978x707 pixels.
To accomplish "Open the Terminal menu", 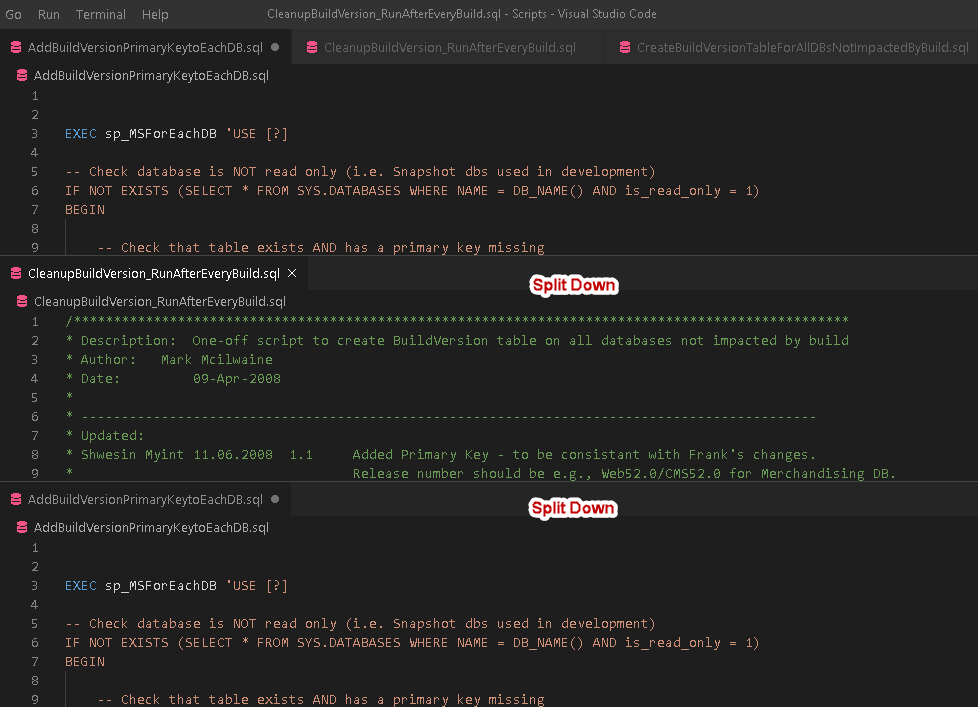I will 101,15.
